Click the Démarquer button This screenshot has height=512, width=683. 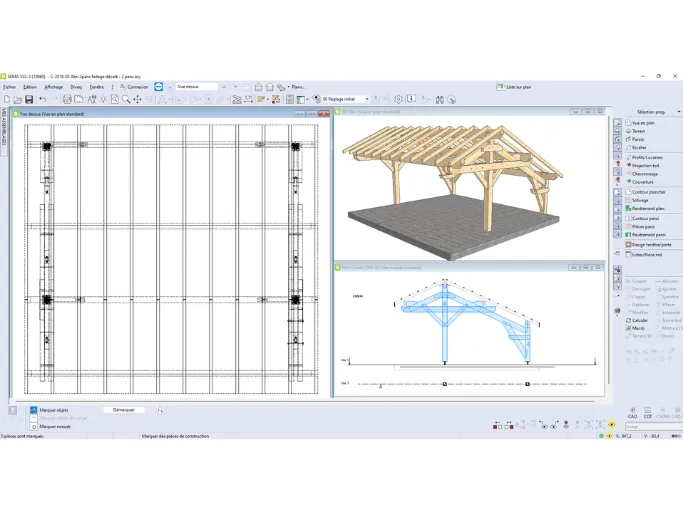pyautogui.click(x=124, y=410)
